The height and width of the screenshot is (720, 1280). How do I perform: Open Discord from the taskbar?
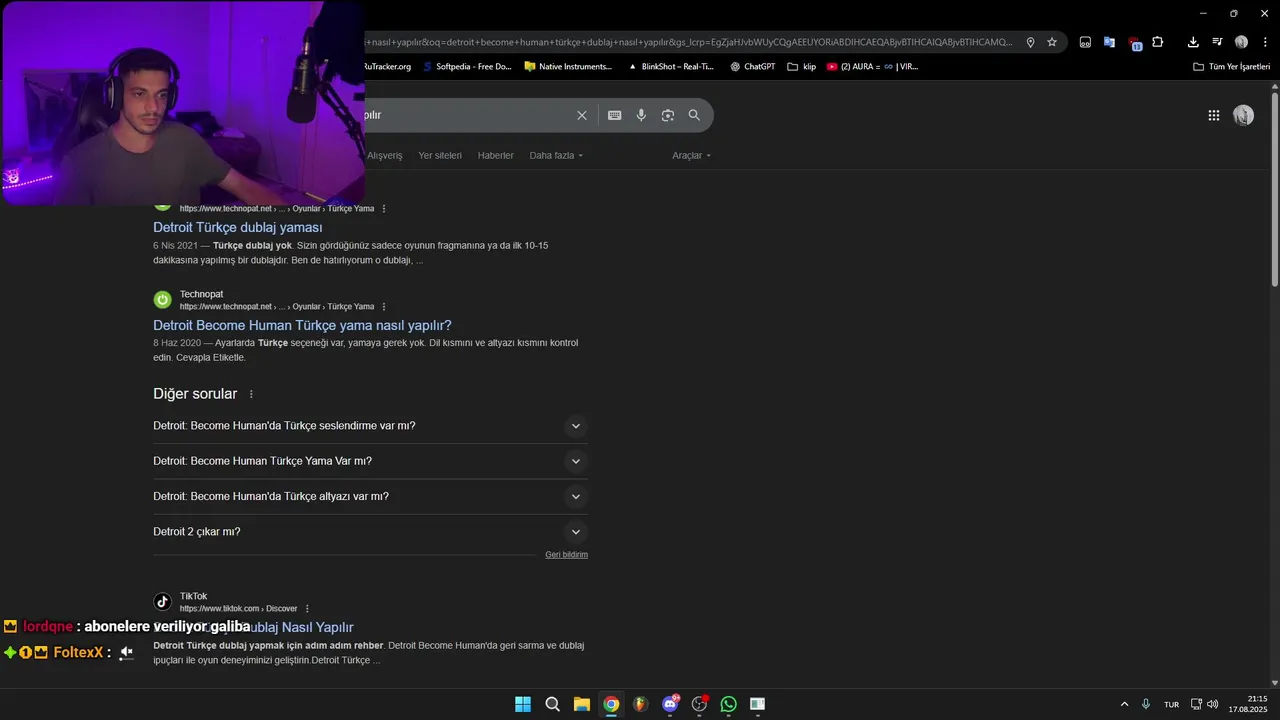click(x=670, y=704)
